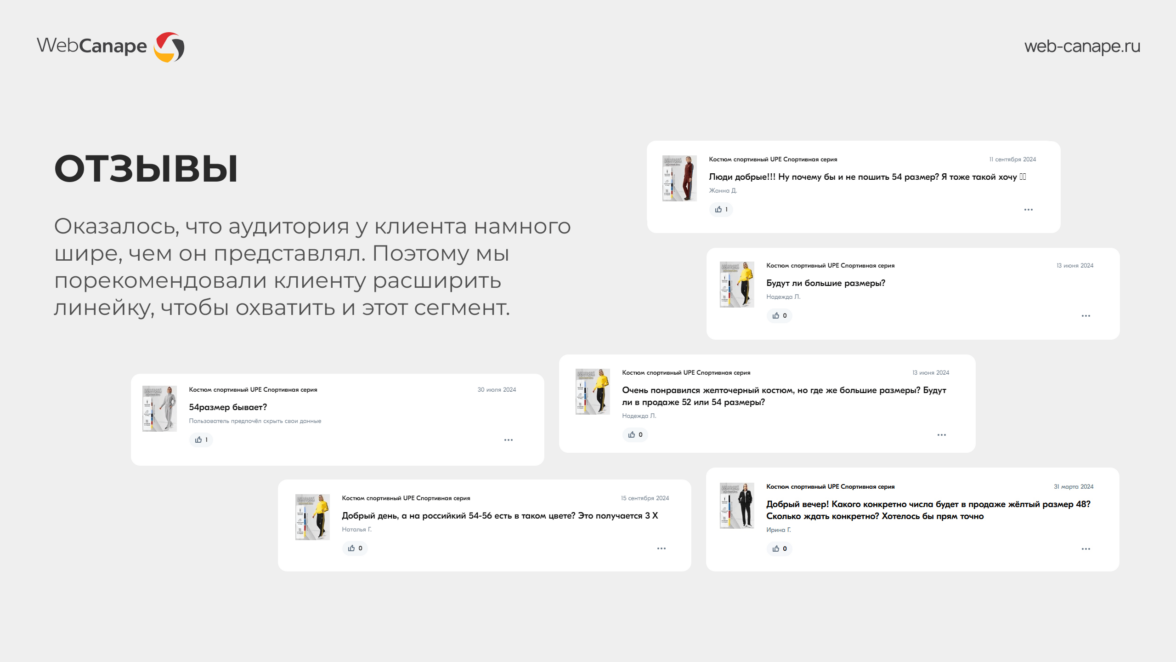
Task: Click author name Жанна Д.
Action: pos(723,190)
